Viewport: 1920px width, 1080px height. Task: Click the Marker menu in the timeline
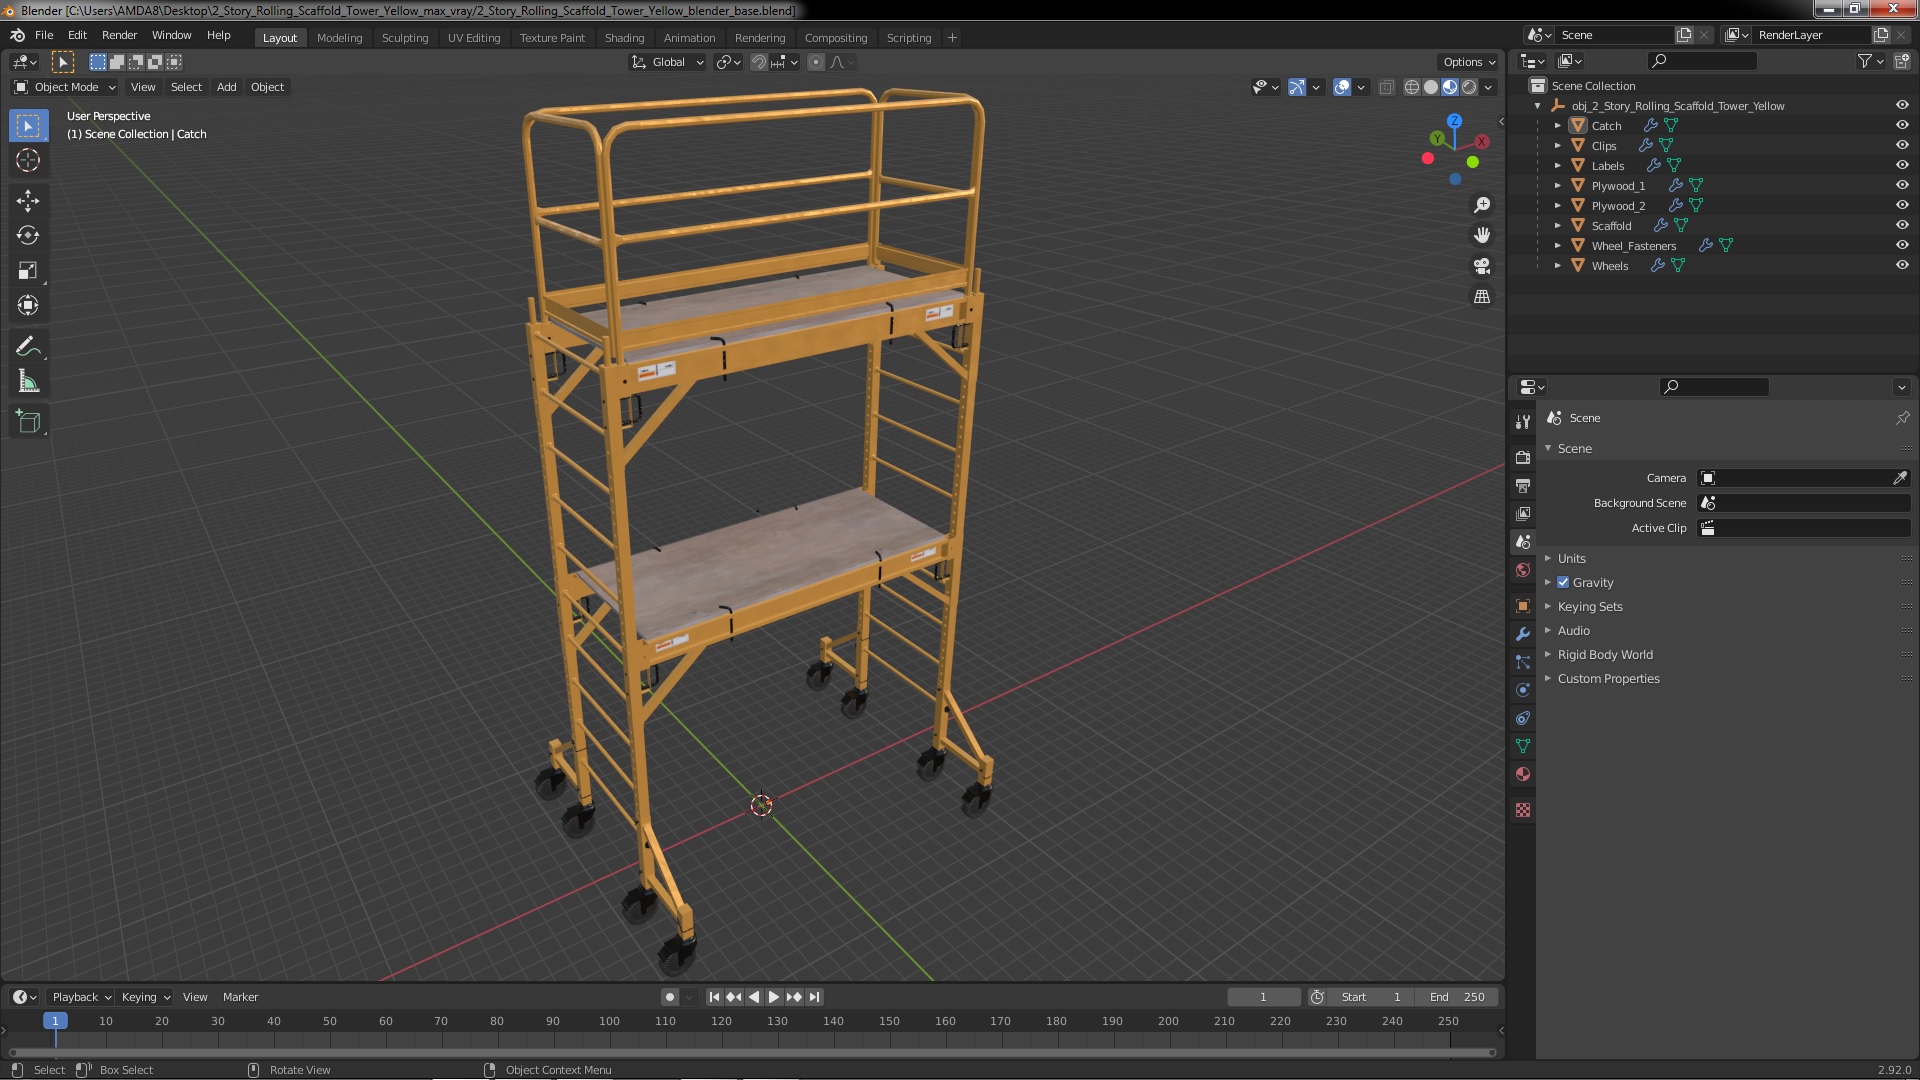pyautogui.click(x=240, y=997)
